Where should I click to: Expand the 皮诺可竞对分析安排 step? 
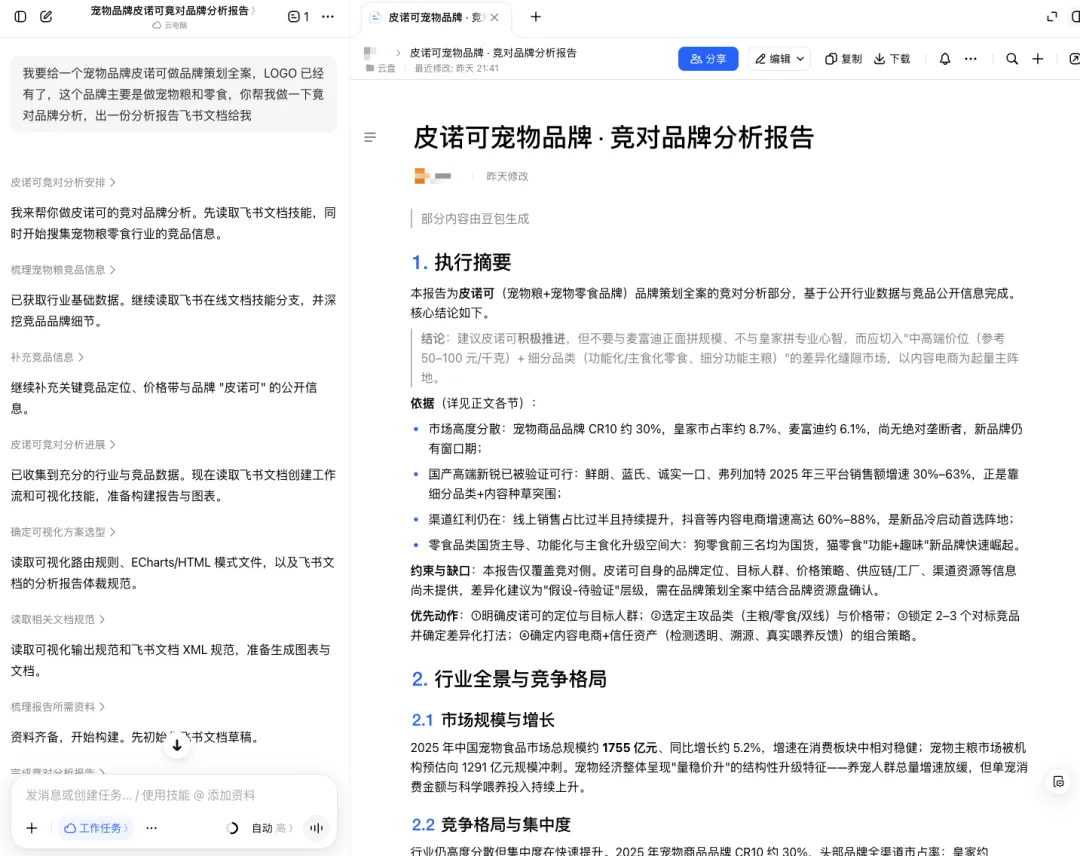point(63,182)
